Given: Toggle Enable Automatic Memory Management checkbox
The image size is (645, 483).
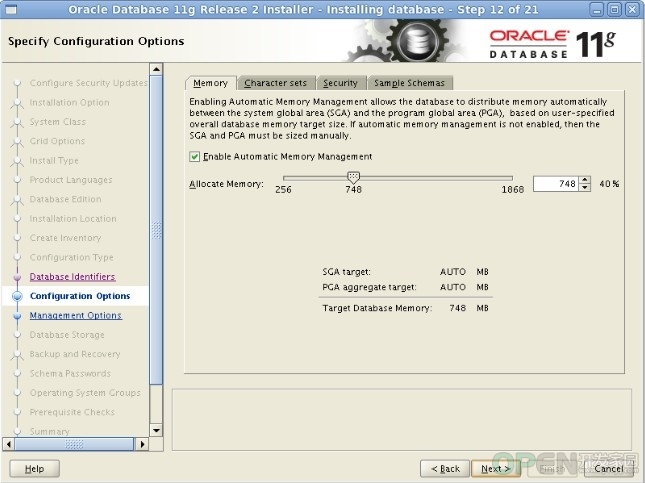Looking at the screenshot, I should pos(195,156).
